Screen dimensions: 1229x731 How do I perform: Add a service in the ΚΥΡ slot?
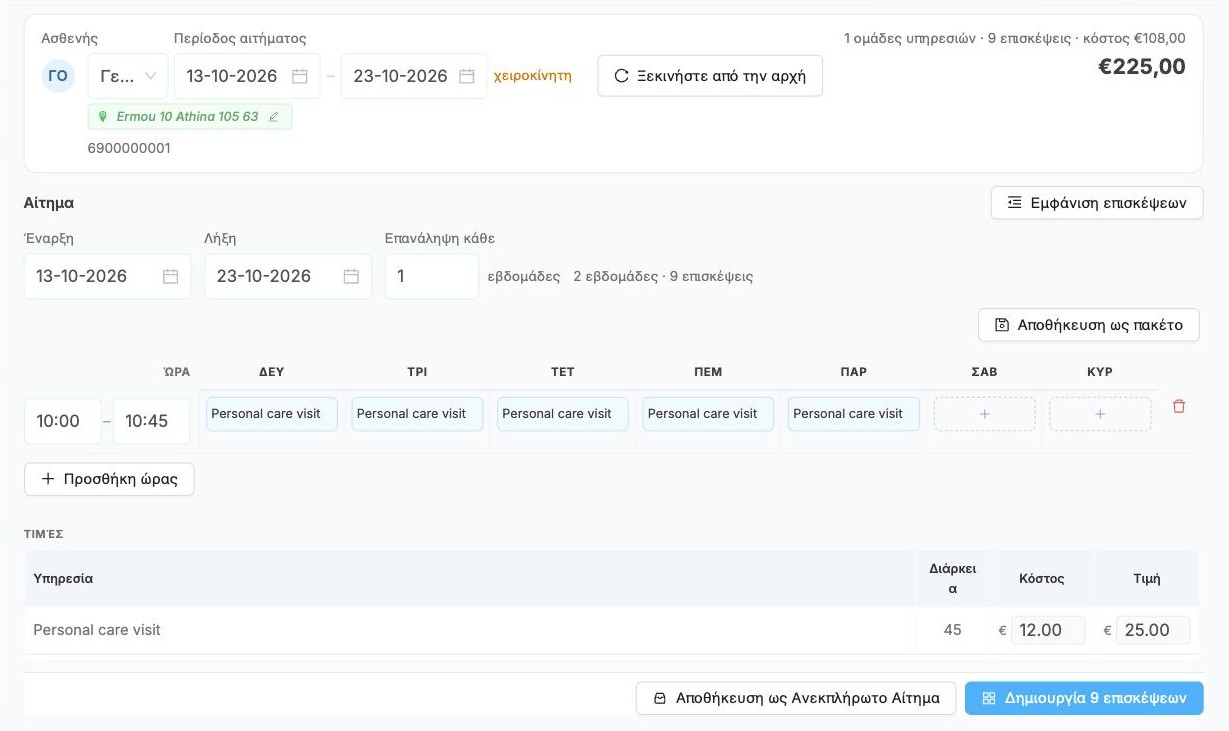coord(1100,414)
